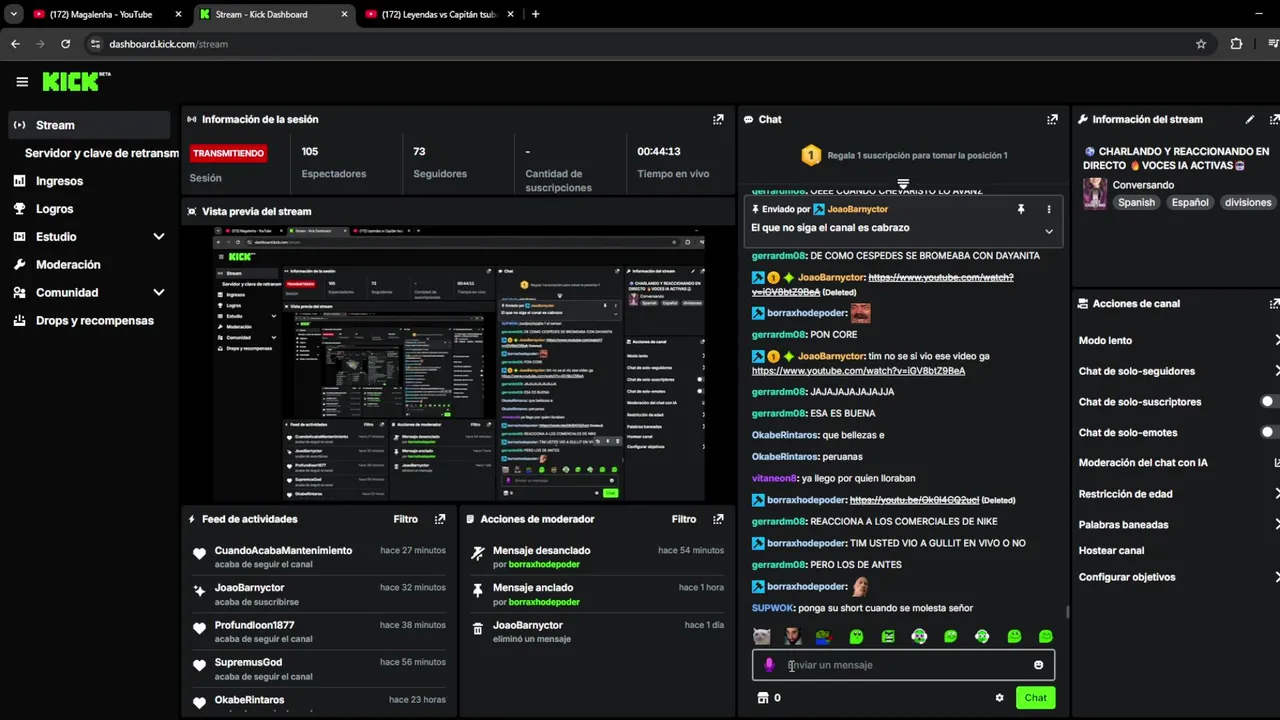Click the green Chat send button
The height and width of the screenshot is (720, 1280).
[1035, 698]
